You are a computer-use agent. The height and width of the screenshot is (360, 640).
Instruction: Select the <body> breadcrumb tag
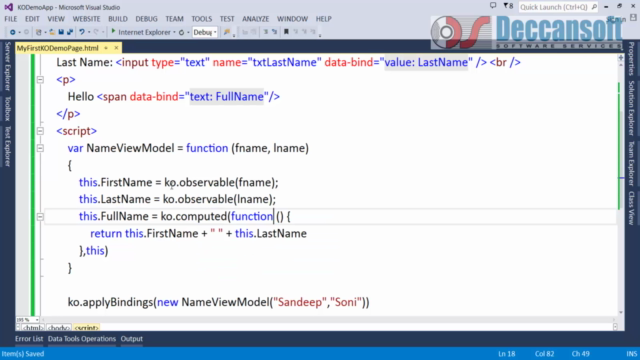tap(59, 328)
